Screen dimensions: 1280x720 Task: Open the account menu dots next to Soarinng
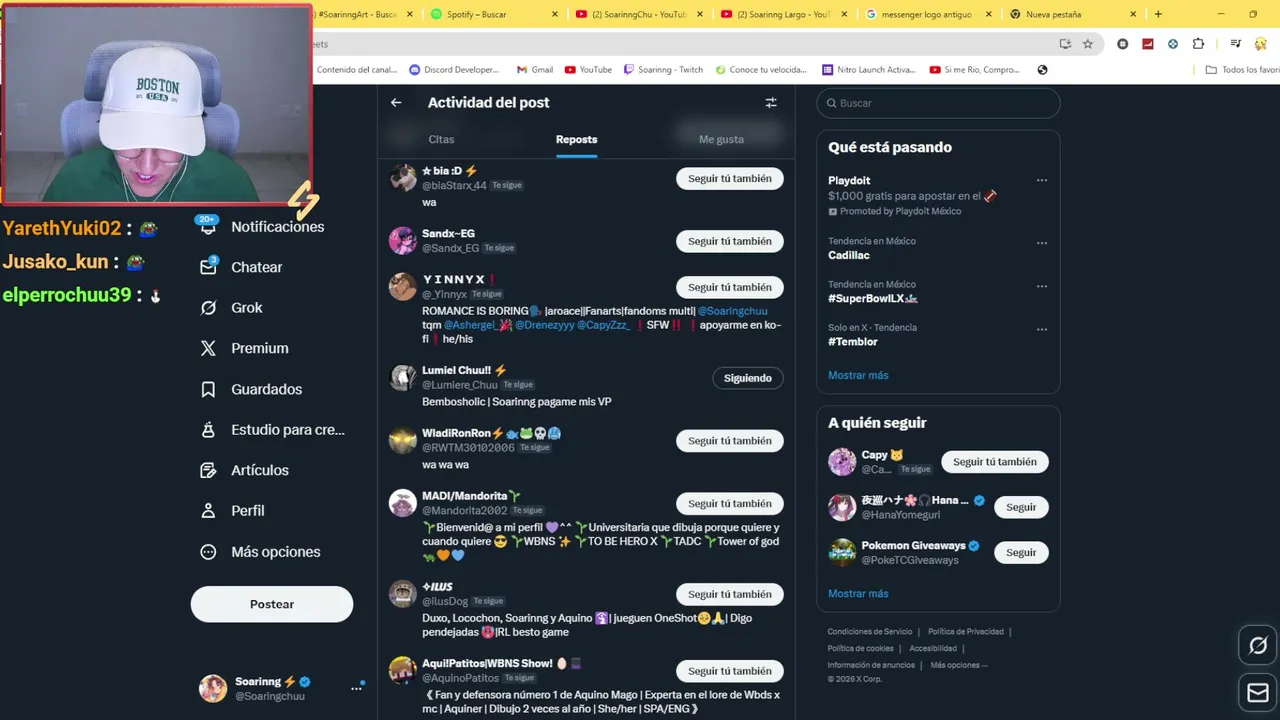[356, 688]
